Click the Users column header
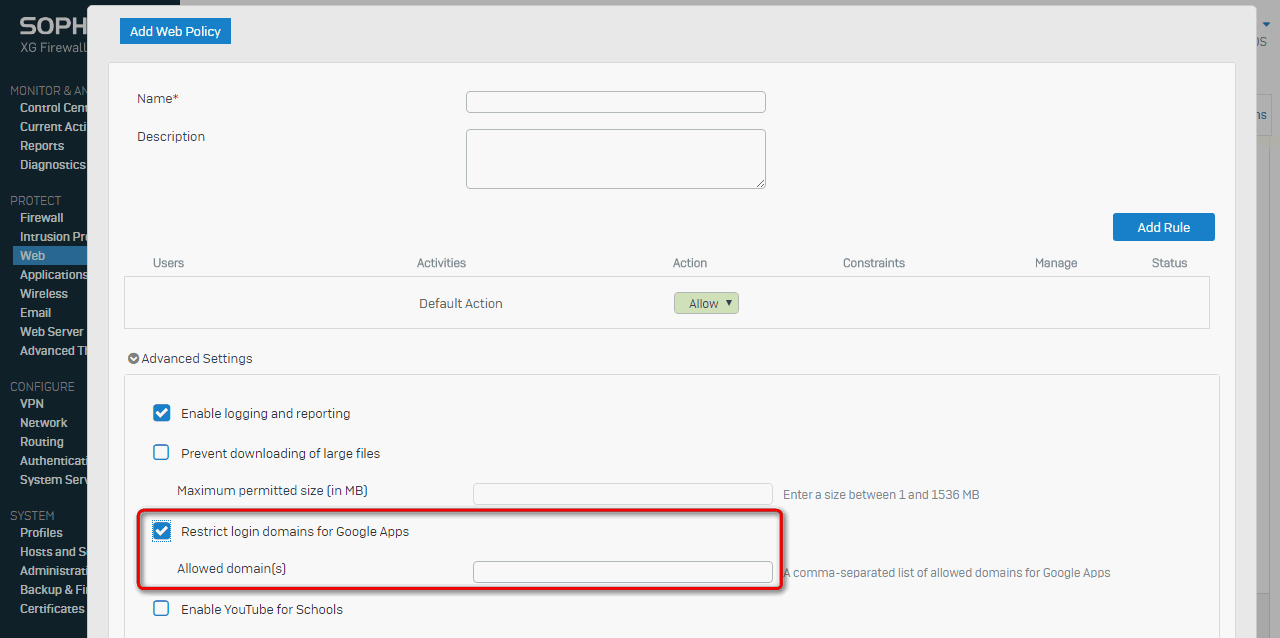 tap(168, 263)
